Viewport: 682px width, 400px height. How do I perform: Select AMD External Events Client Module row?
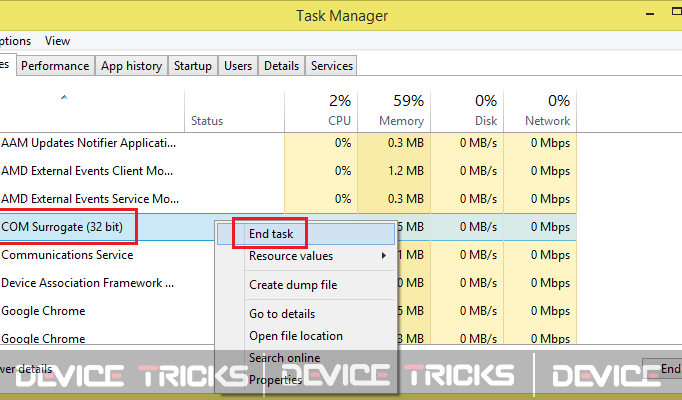(288, 171)
